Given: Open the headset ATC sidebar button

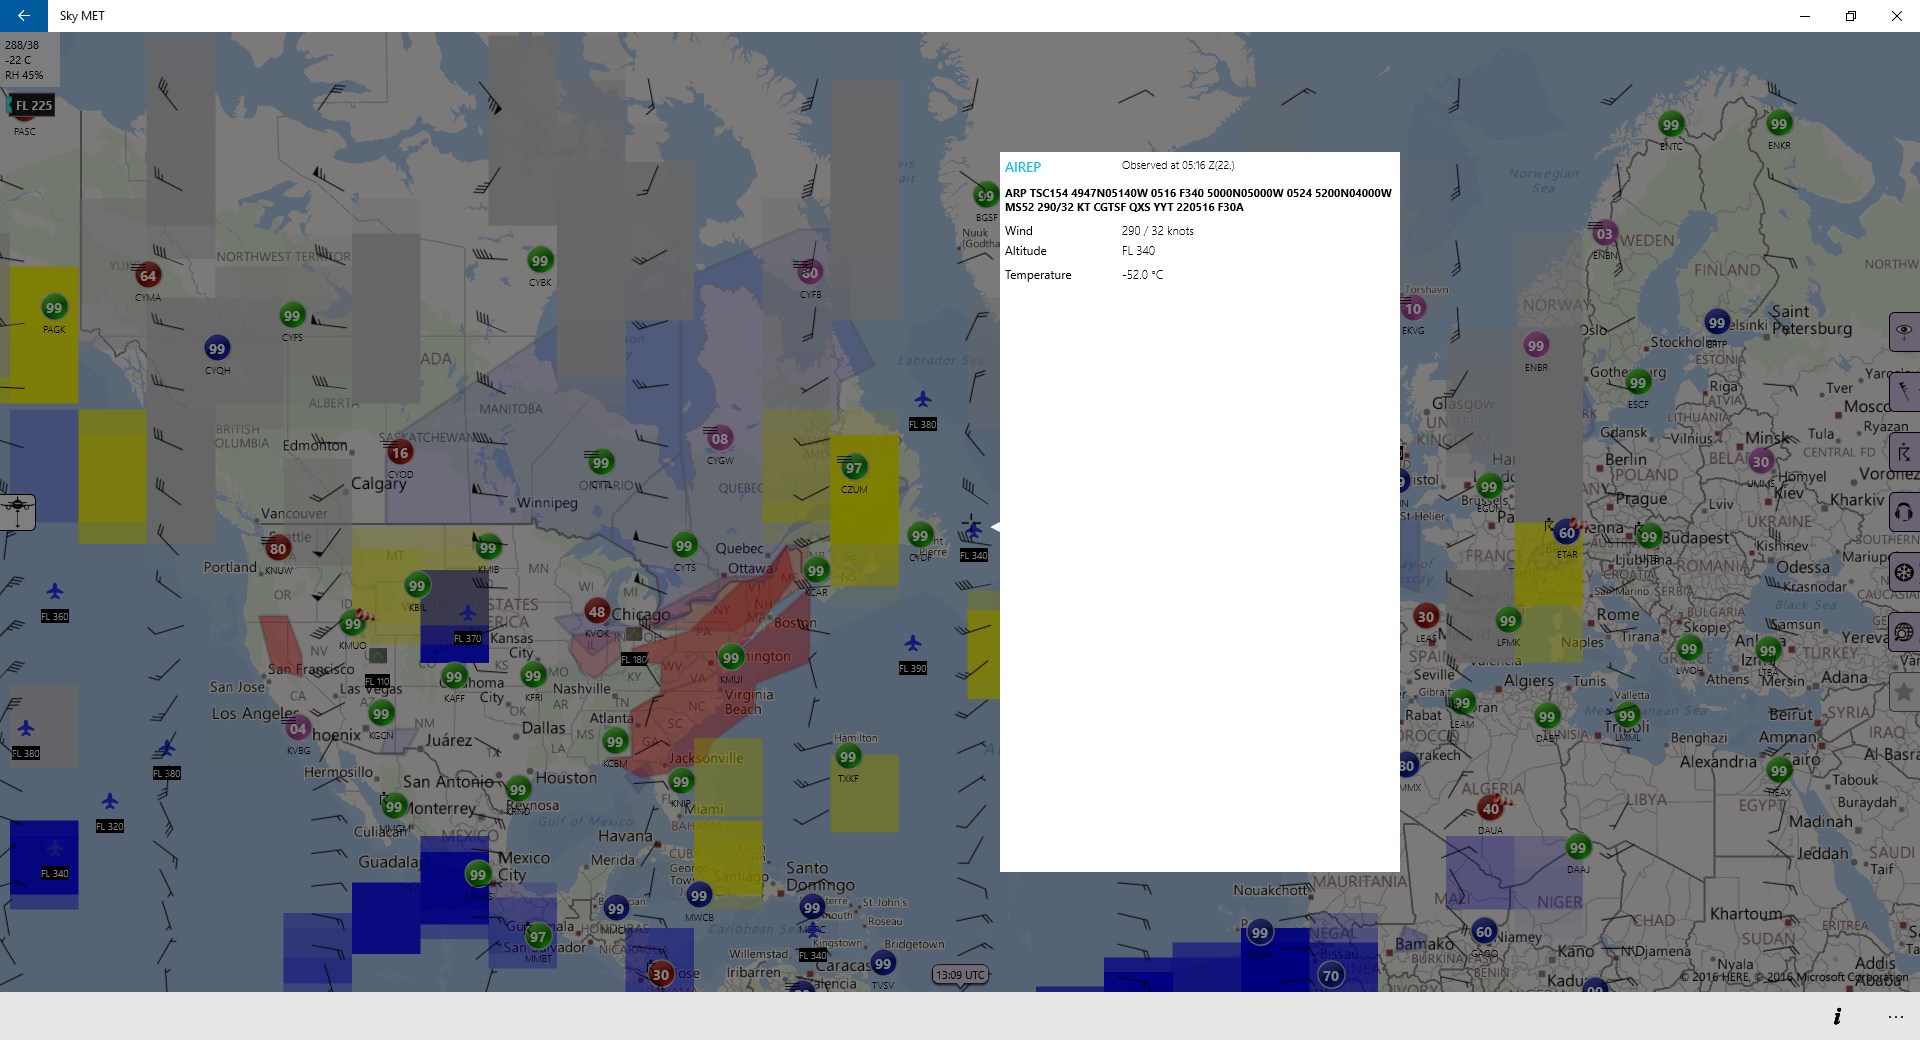Looking at the screenshot, I should (1904, 512).
